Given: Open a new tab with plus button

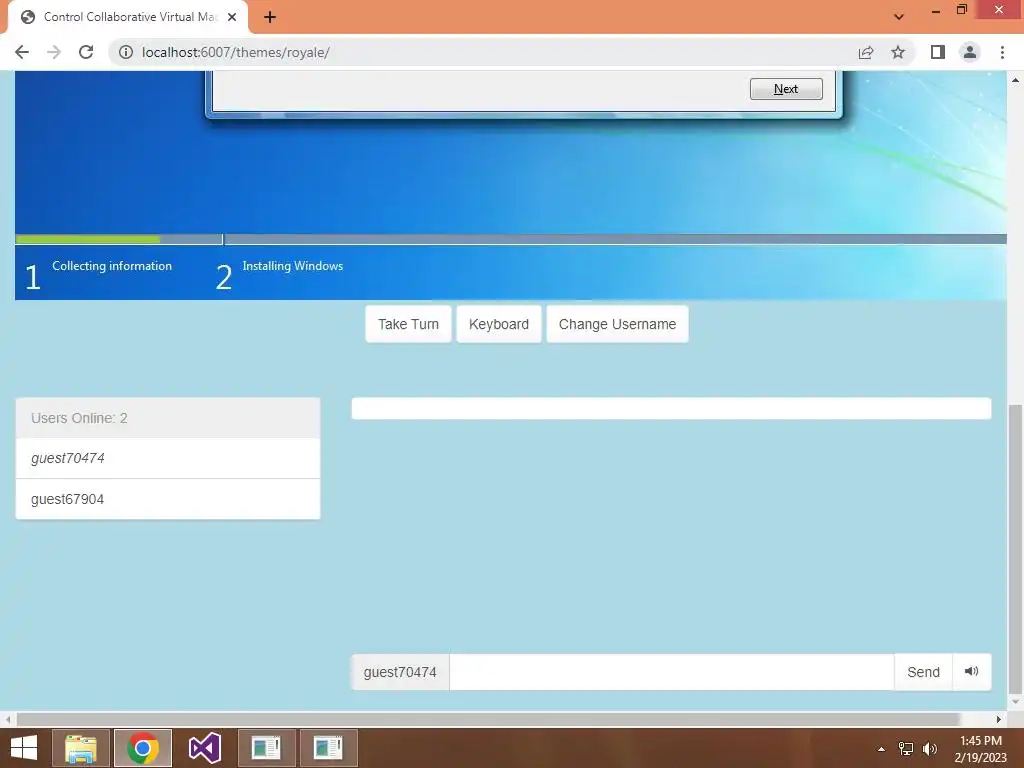Looking at the screenshot, I should point(270,17).
